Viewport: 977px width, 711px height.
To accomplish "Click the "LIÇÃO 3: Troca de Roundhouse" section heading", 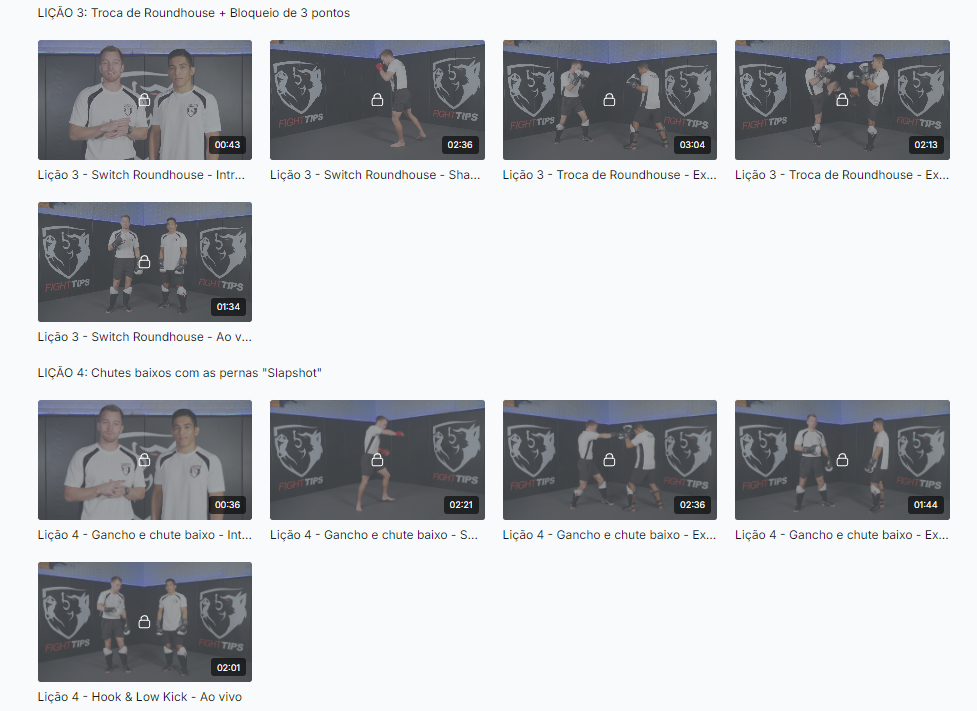I will pos(193,13).
